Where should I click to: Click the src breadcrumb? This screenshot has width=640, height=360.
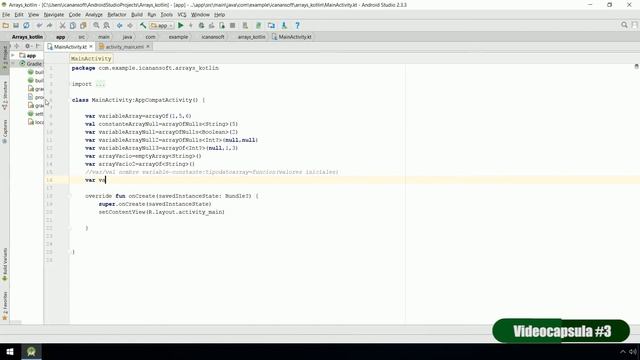pyautogui.click(x=82, y=37)
